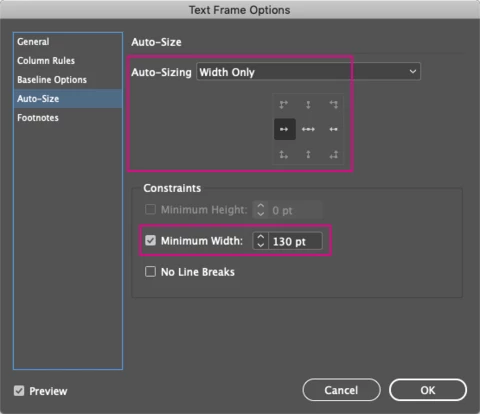The image size is (480, 414).
Task: Select top-right anchor reference point
Action: [x=333, y=105]
